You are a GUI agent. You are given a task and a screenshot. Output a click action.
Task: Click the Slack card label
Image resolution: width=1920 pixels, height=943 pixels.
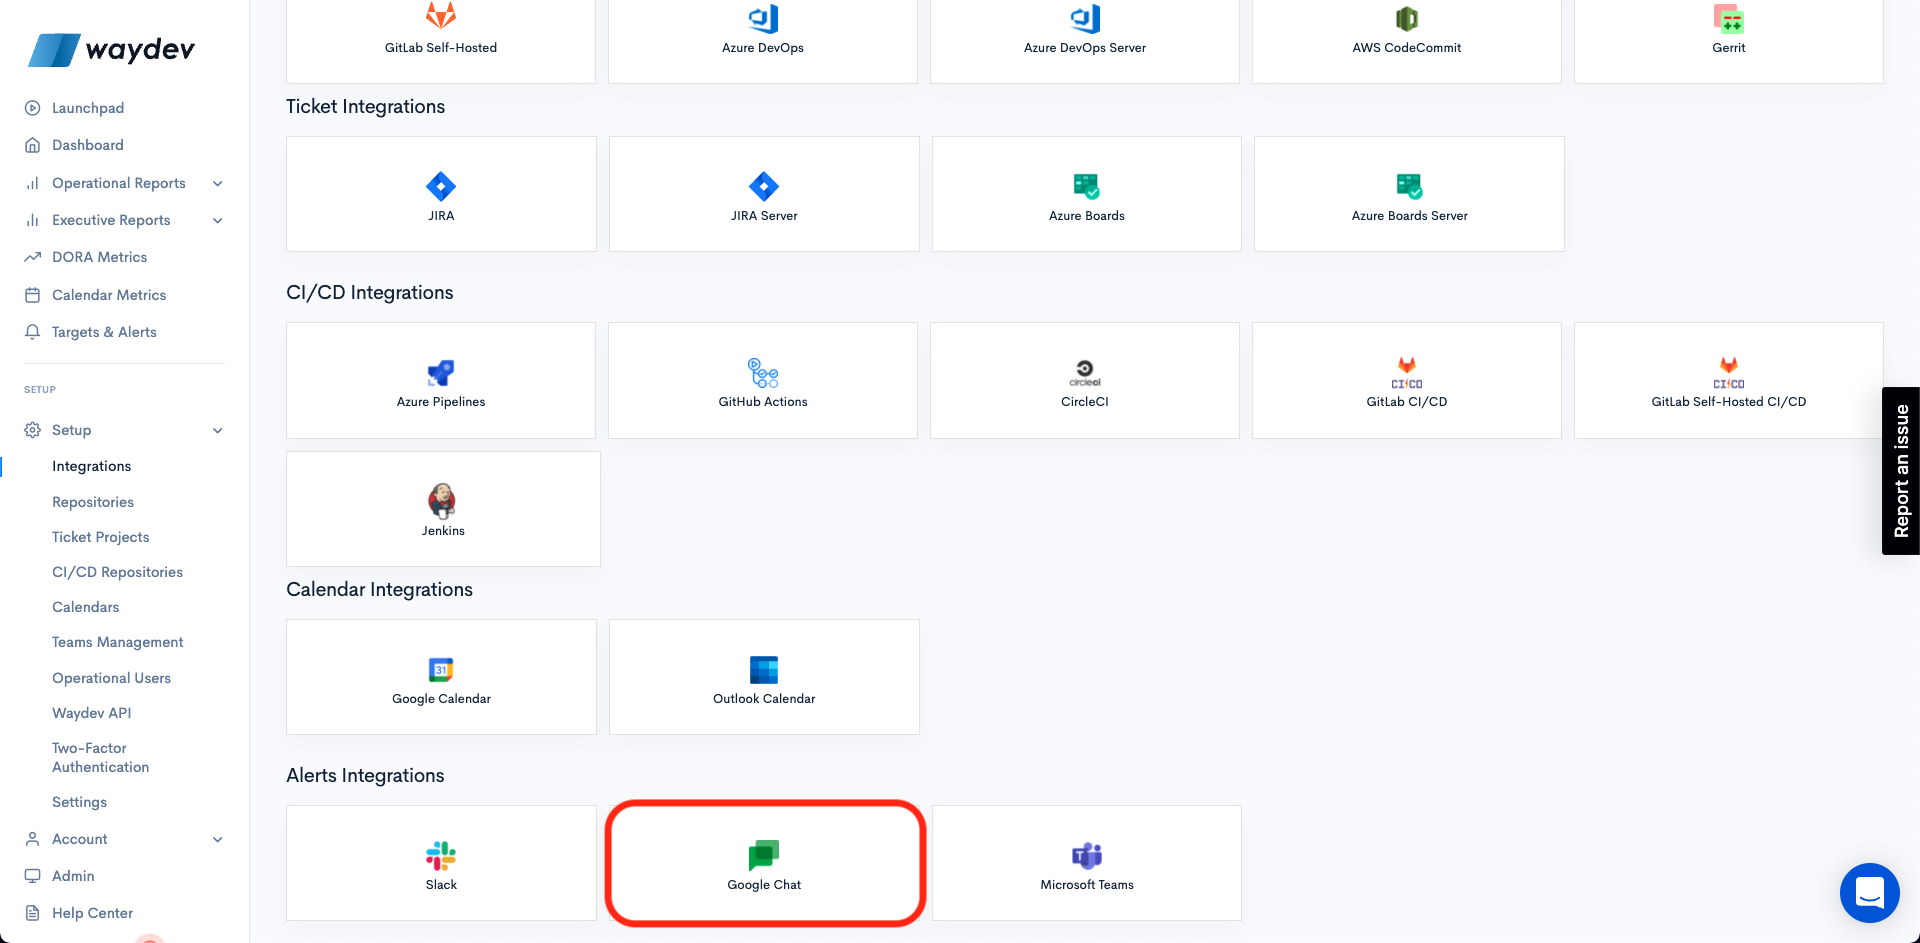tap(441, 885)
